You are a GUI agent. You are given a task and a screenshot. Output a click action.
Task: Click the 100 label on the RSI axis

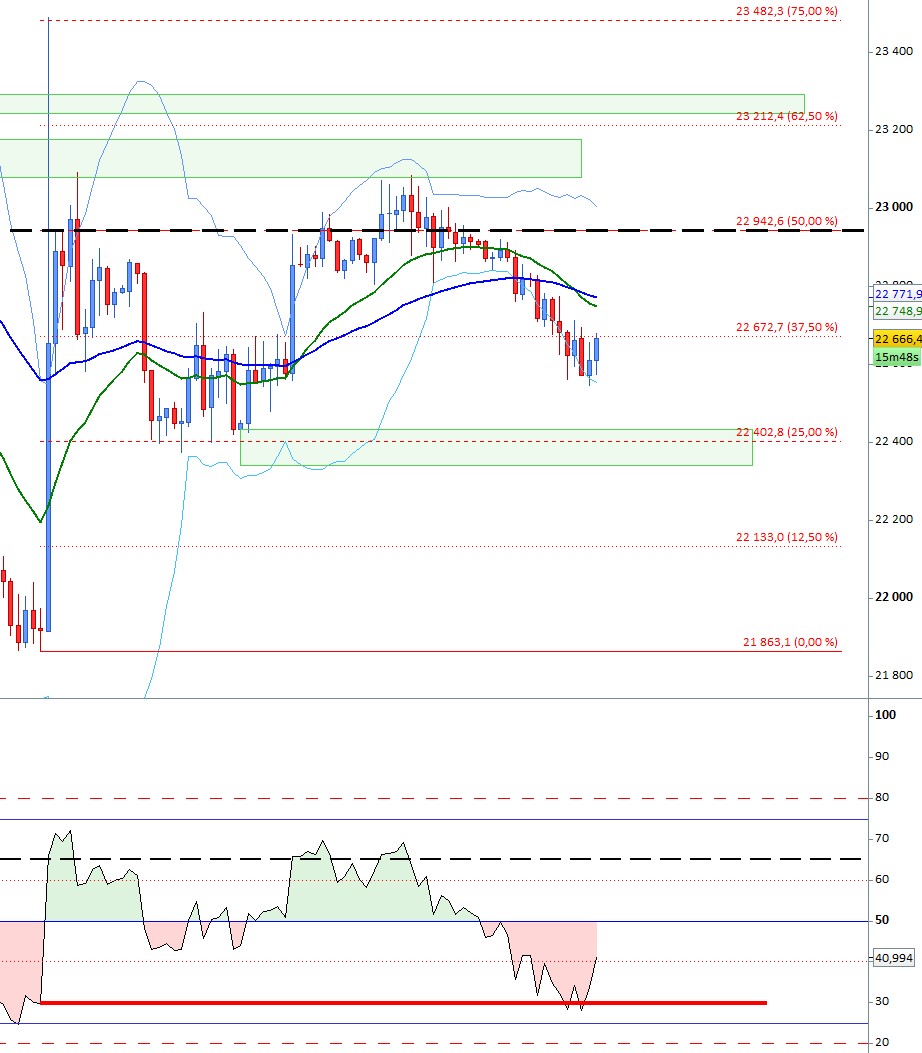885,715
